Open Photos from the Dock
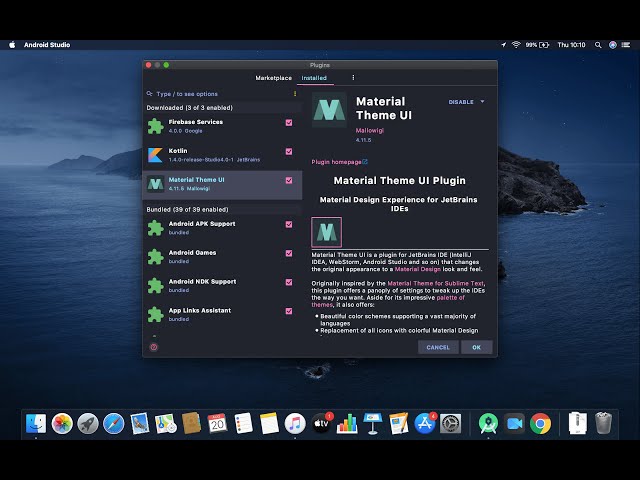640x480 pixels. (x=62, y=423)
